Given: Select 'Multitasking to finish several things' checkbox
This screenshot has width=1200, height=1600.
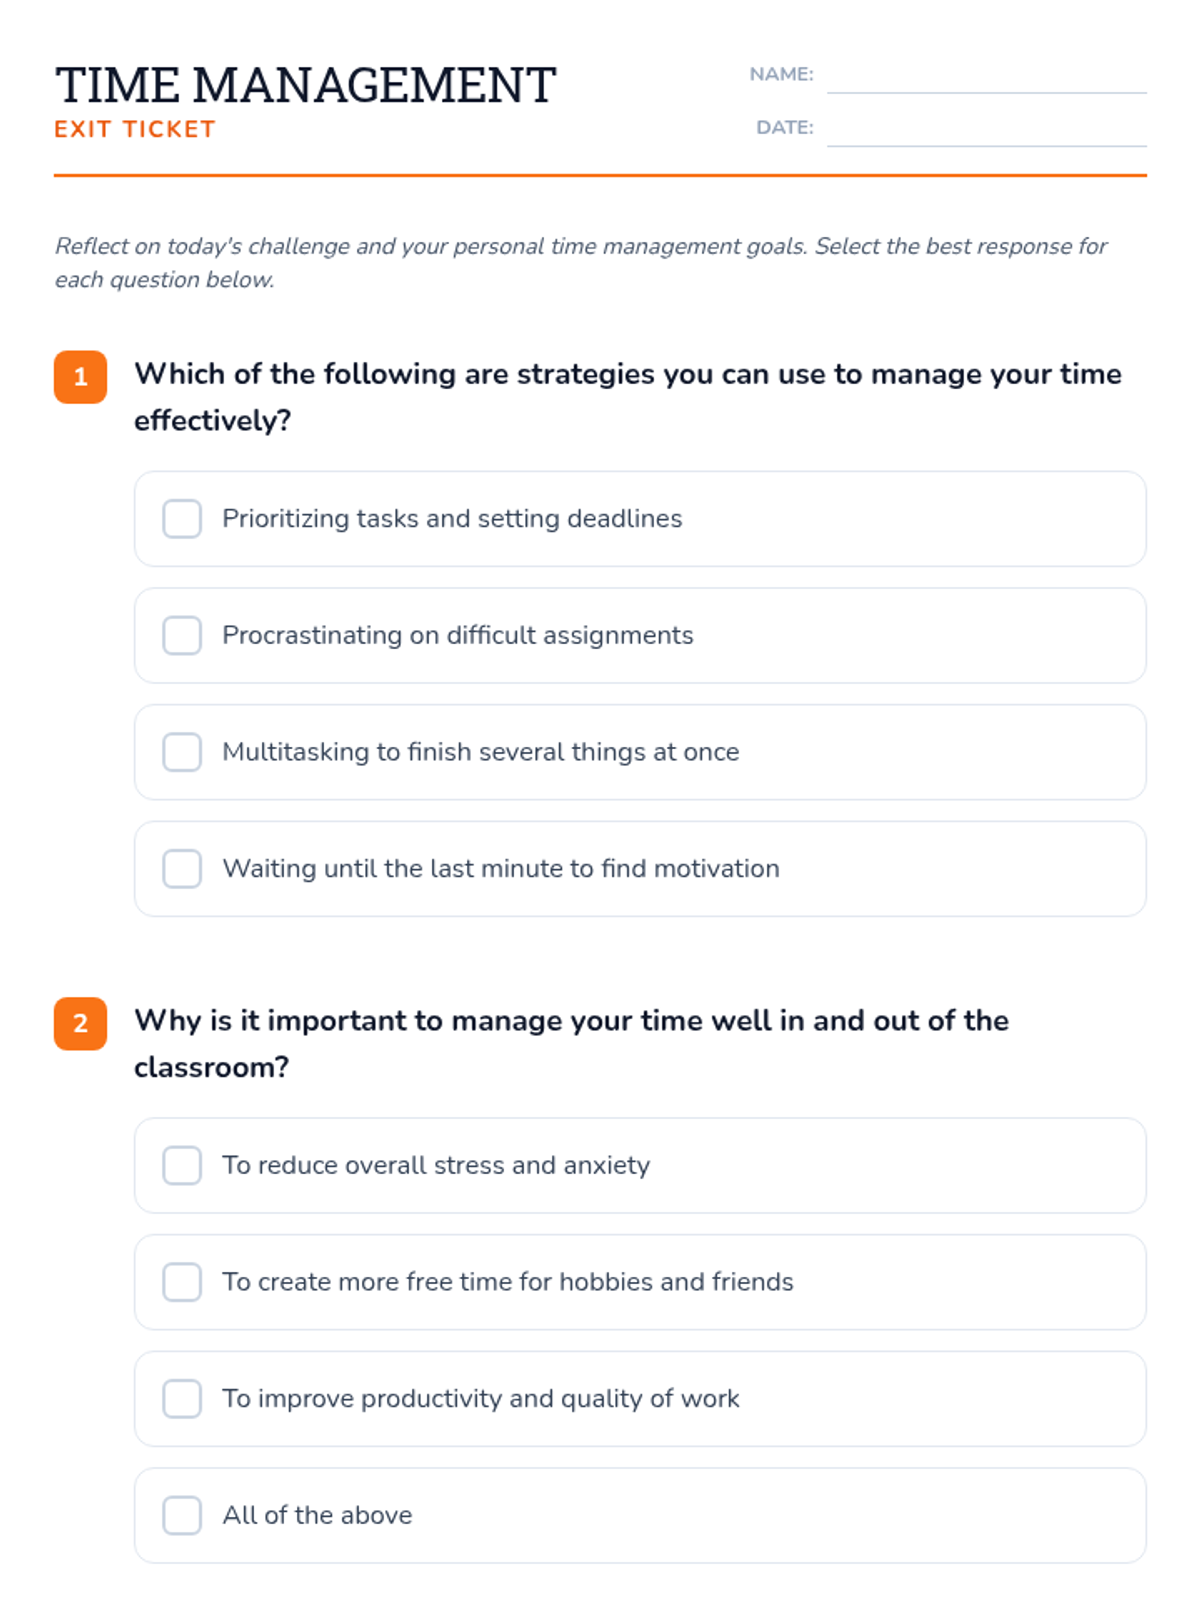Looking at the screenshot, I should (x=182, y=752).
